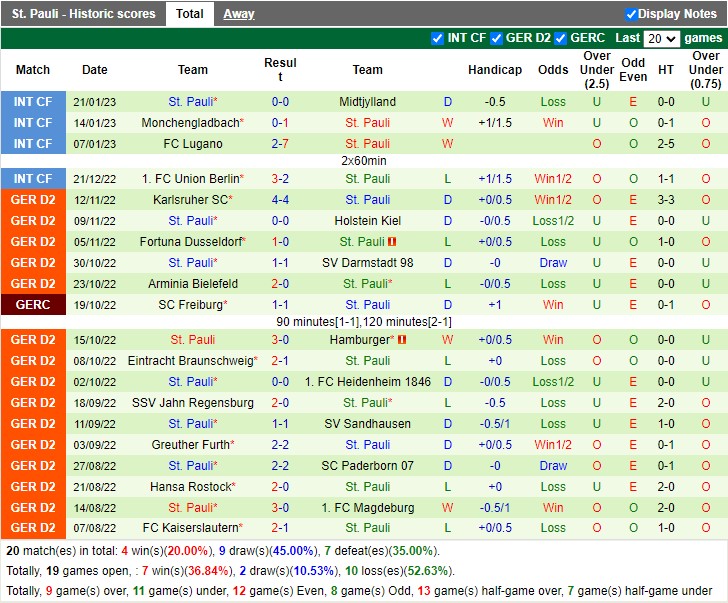
Task: Switch to the Total tab
Action: coord(189,14)
